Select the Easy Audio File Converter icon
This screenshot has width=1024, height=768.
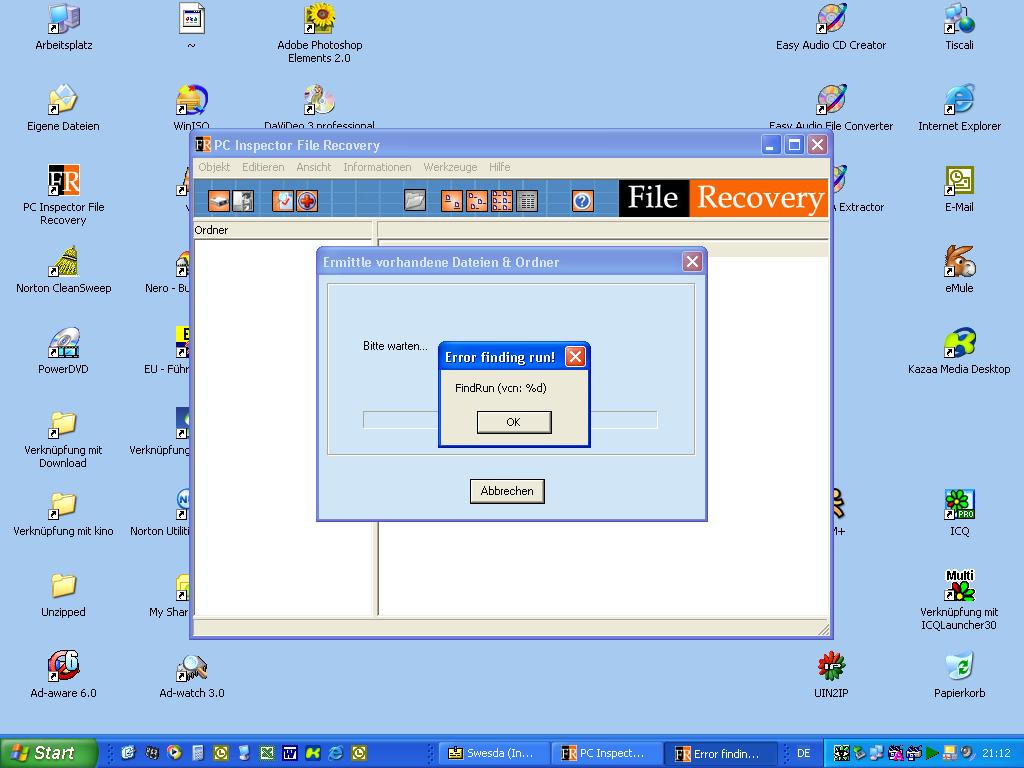(x=831, y=106)
